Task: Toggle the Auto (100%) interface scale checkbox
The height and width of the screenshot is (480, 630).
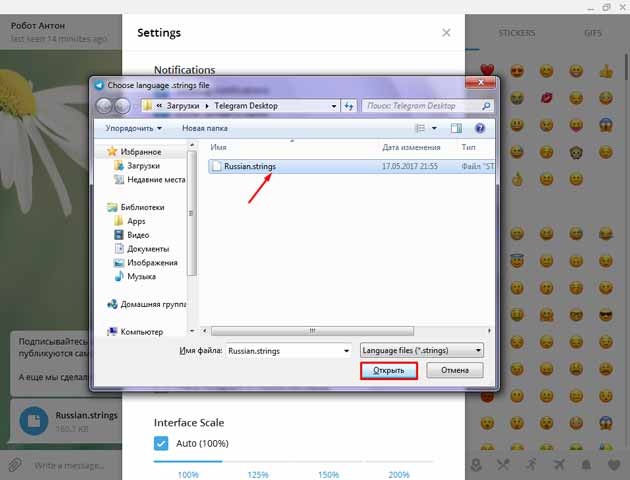Action: tap(161, 442)
